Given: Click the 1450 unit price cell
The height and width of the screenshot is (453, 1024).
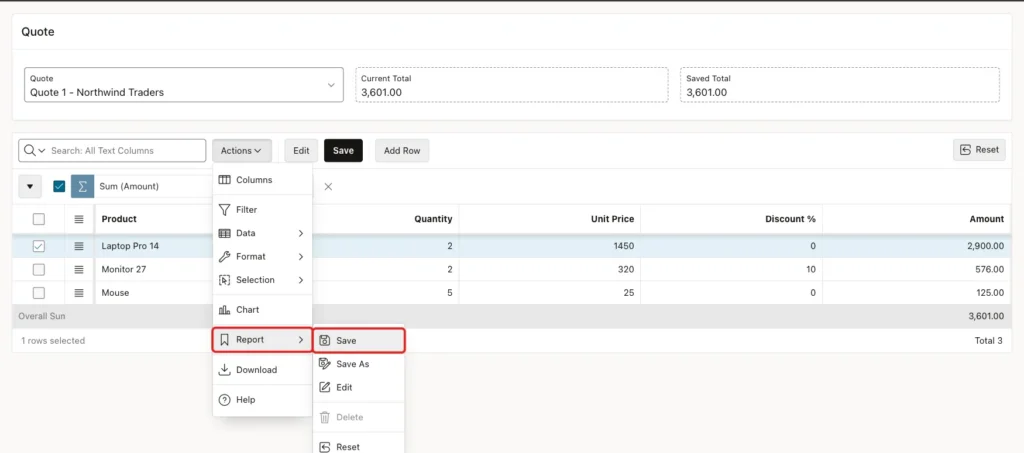Looking at the screenshot, I should pos(550,246).
